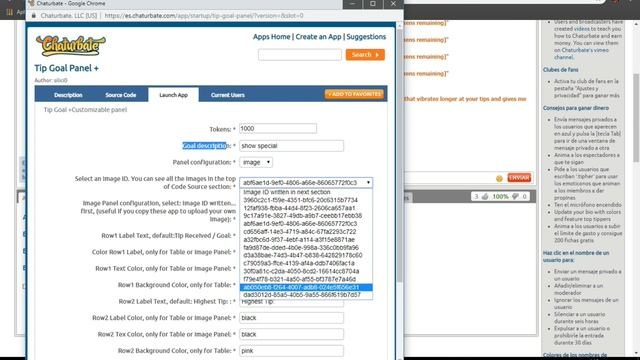
Task: Select the Launch App tab
Action: coord(173,95)
